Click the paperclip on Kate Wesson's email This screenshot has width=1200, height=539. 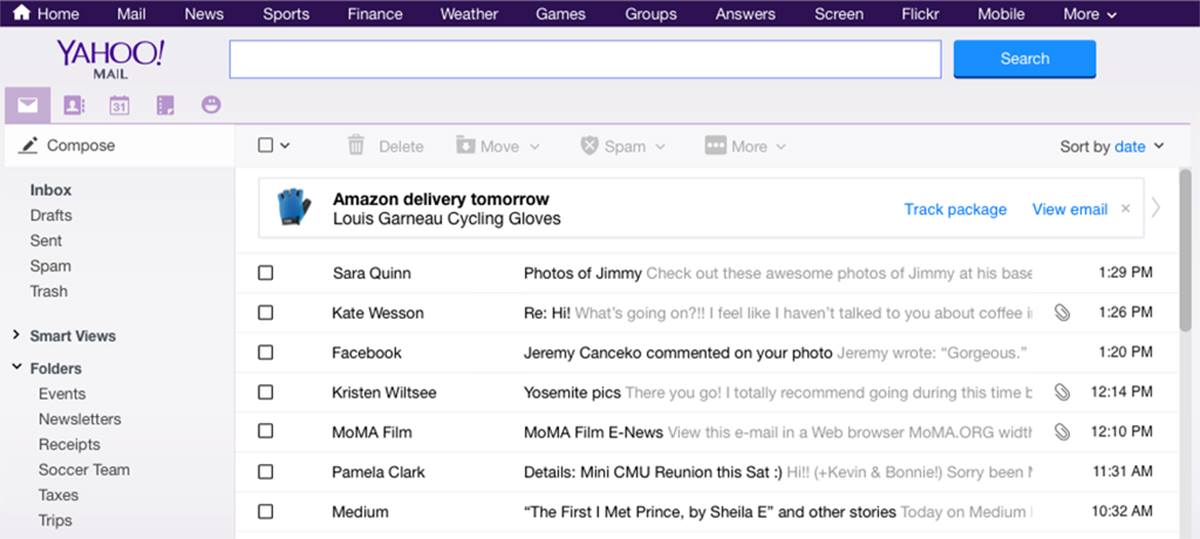point(1062,313)
